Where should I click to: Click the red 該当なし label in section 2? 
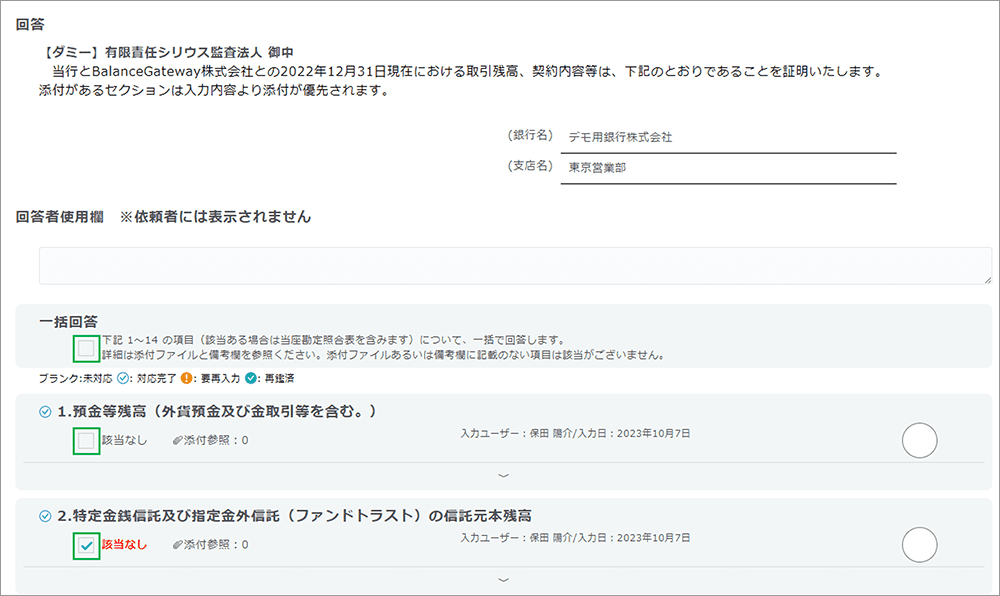click(124, 545)
